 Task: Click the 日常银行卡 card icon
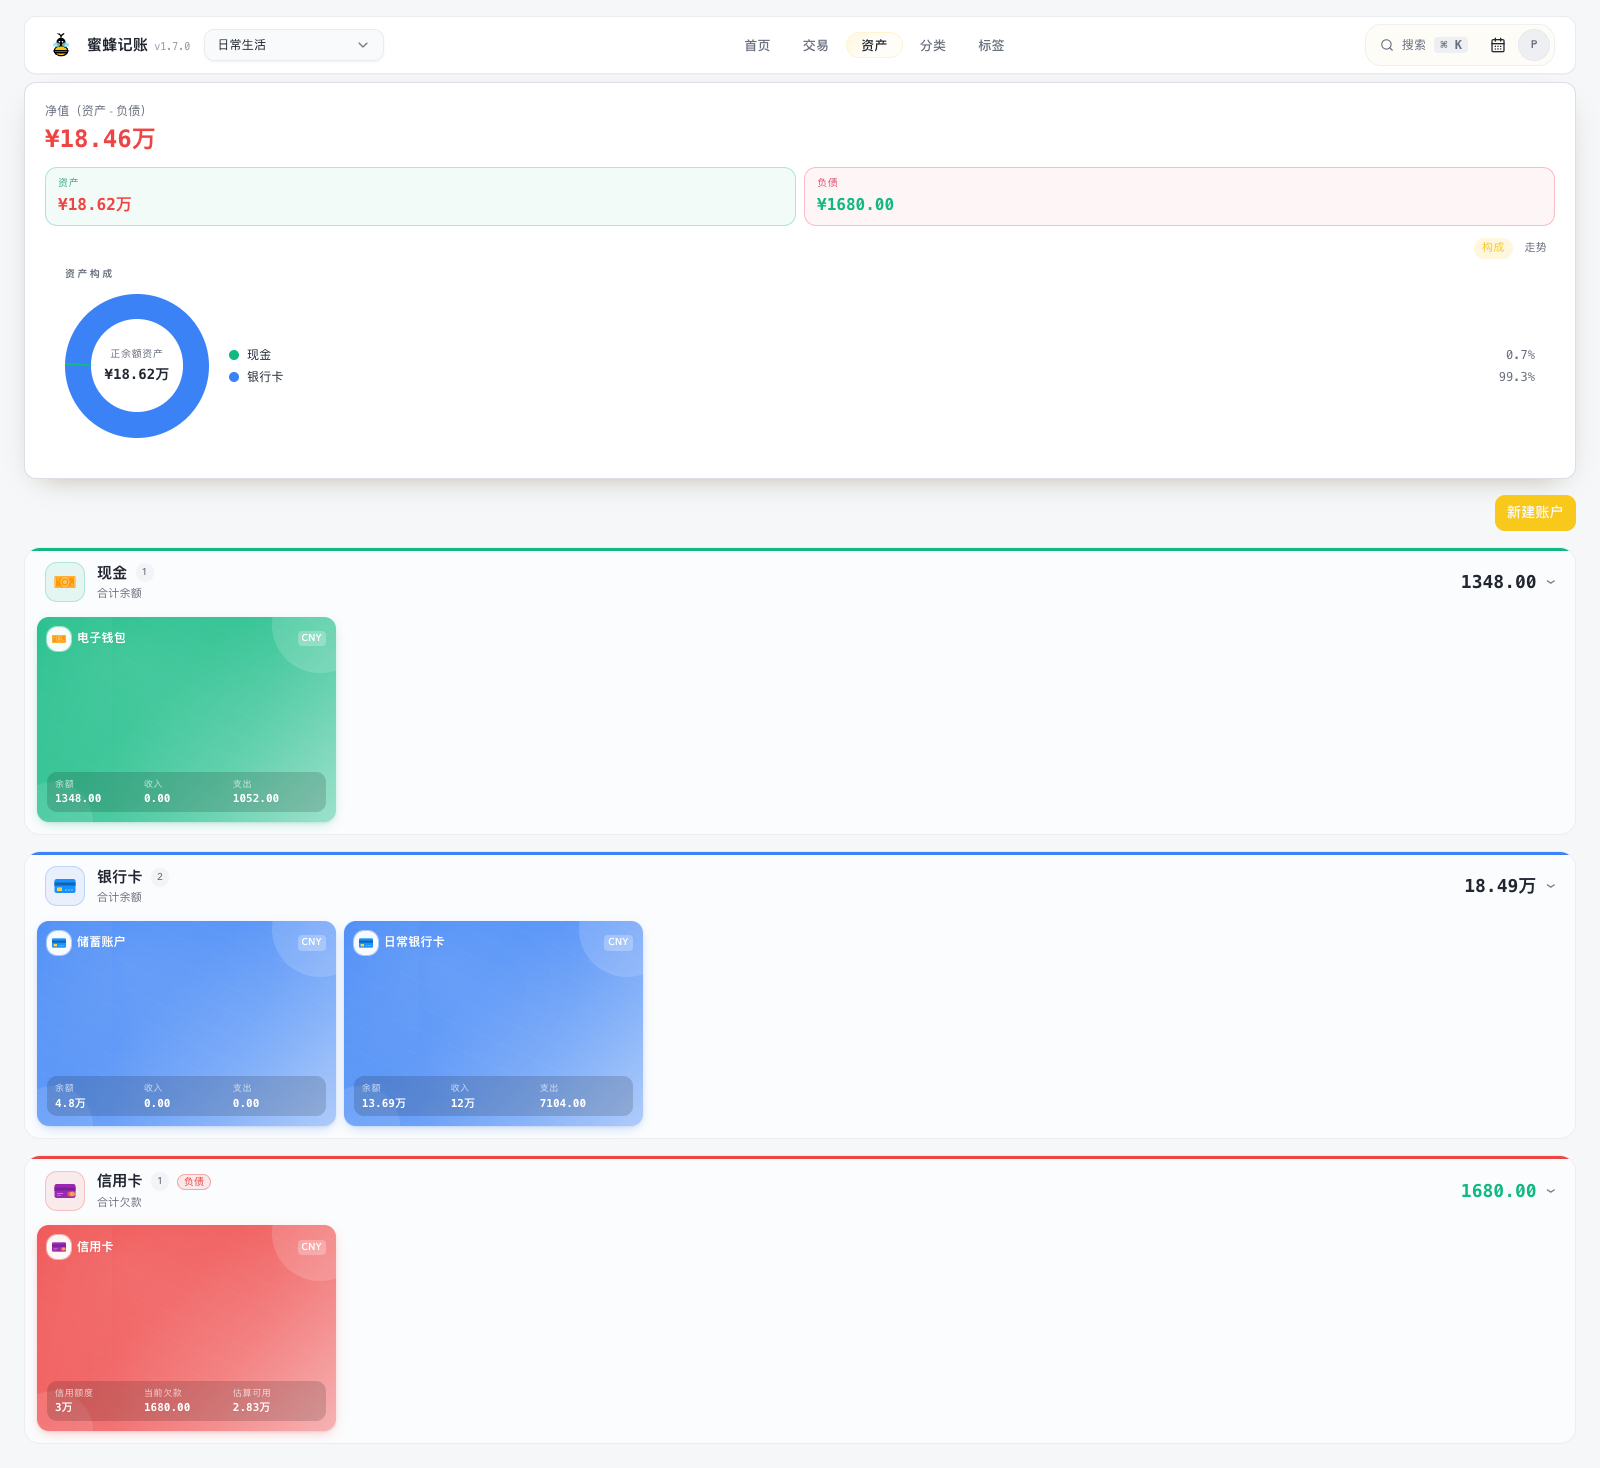366,942
